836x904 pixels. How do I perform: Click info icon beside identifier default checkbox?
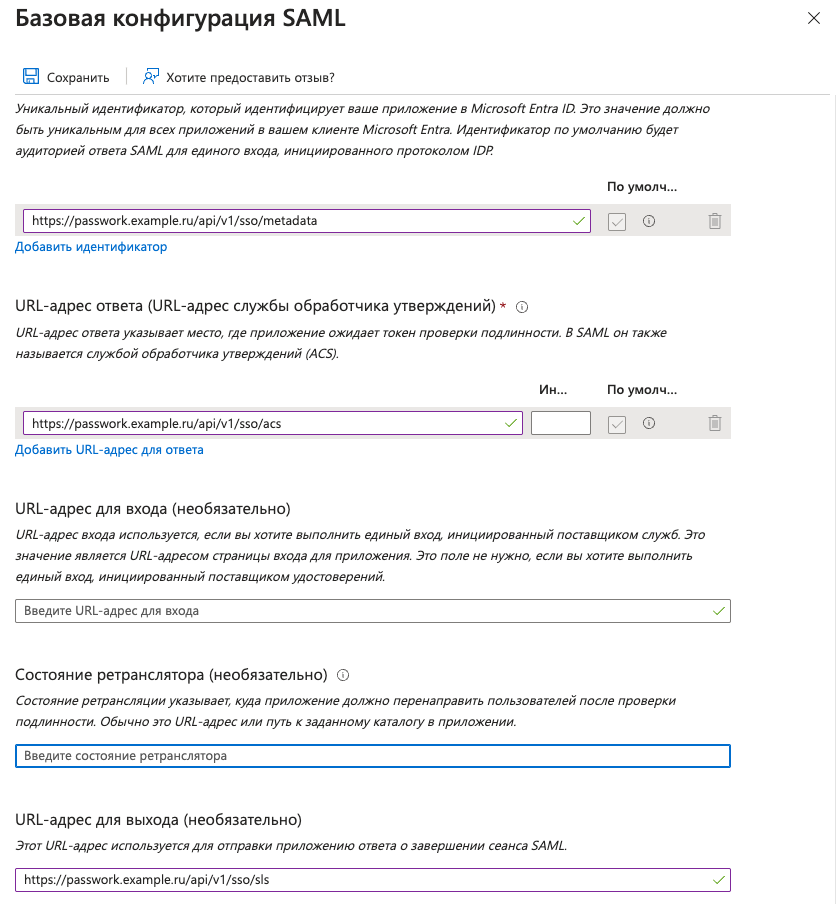pos(648,220)
